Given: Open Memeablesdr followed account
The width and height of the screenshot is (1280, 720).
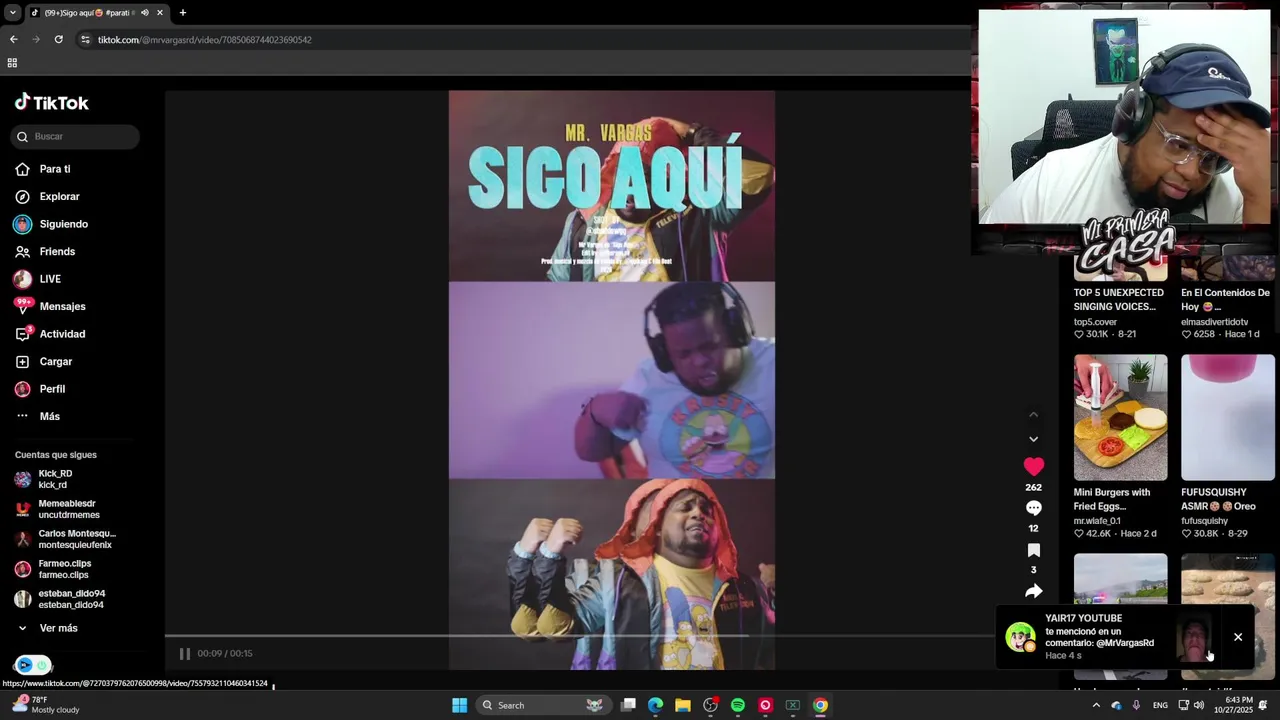Looking at the screenshot, I should coord(70,509).
